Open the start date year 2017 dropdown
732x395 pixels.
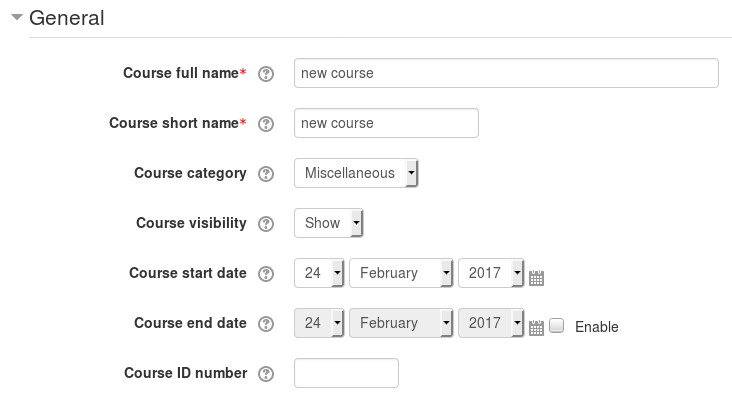(x=491, y=273)
